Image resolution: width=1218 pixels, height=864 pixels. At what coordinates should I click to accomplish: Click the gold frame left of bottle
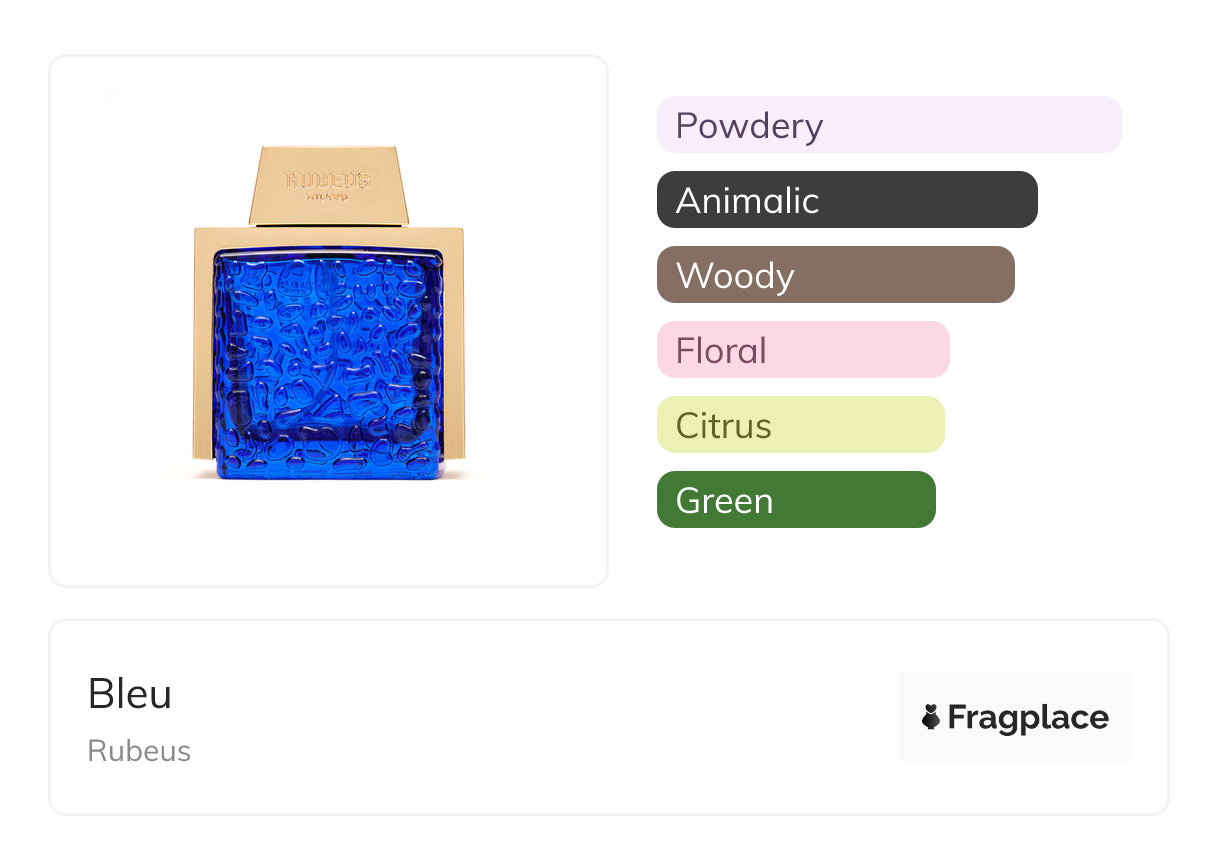coord(203,350)
